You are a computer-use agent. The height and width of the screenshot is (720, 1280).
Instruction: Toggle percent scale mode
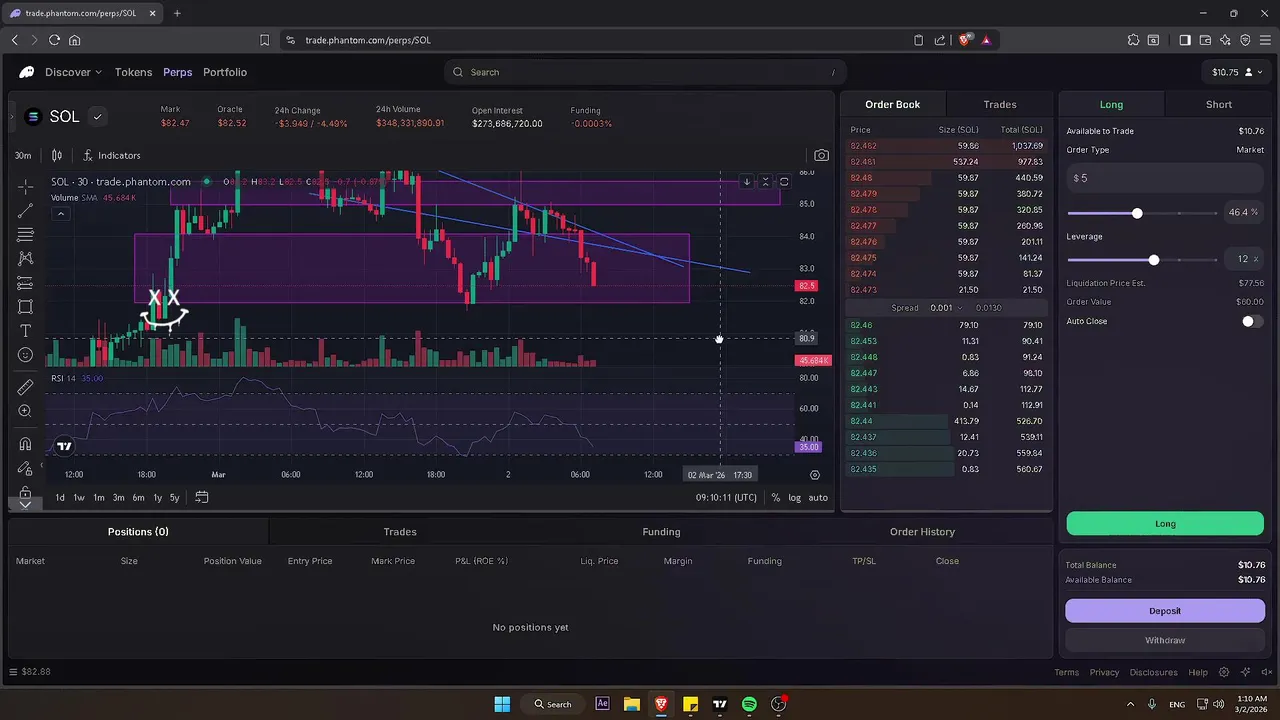pos(776,497)
